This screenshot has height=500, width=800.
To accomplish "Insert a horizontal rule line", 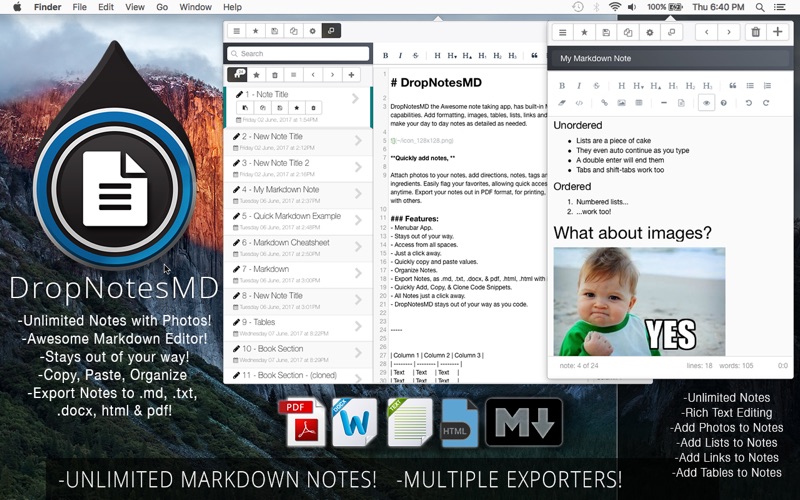I will click(664, 103).
